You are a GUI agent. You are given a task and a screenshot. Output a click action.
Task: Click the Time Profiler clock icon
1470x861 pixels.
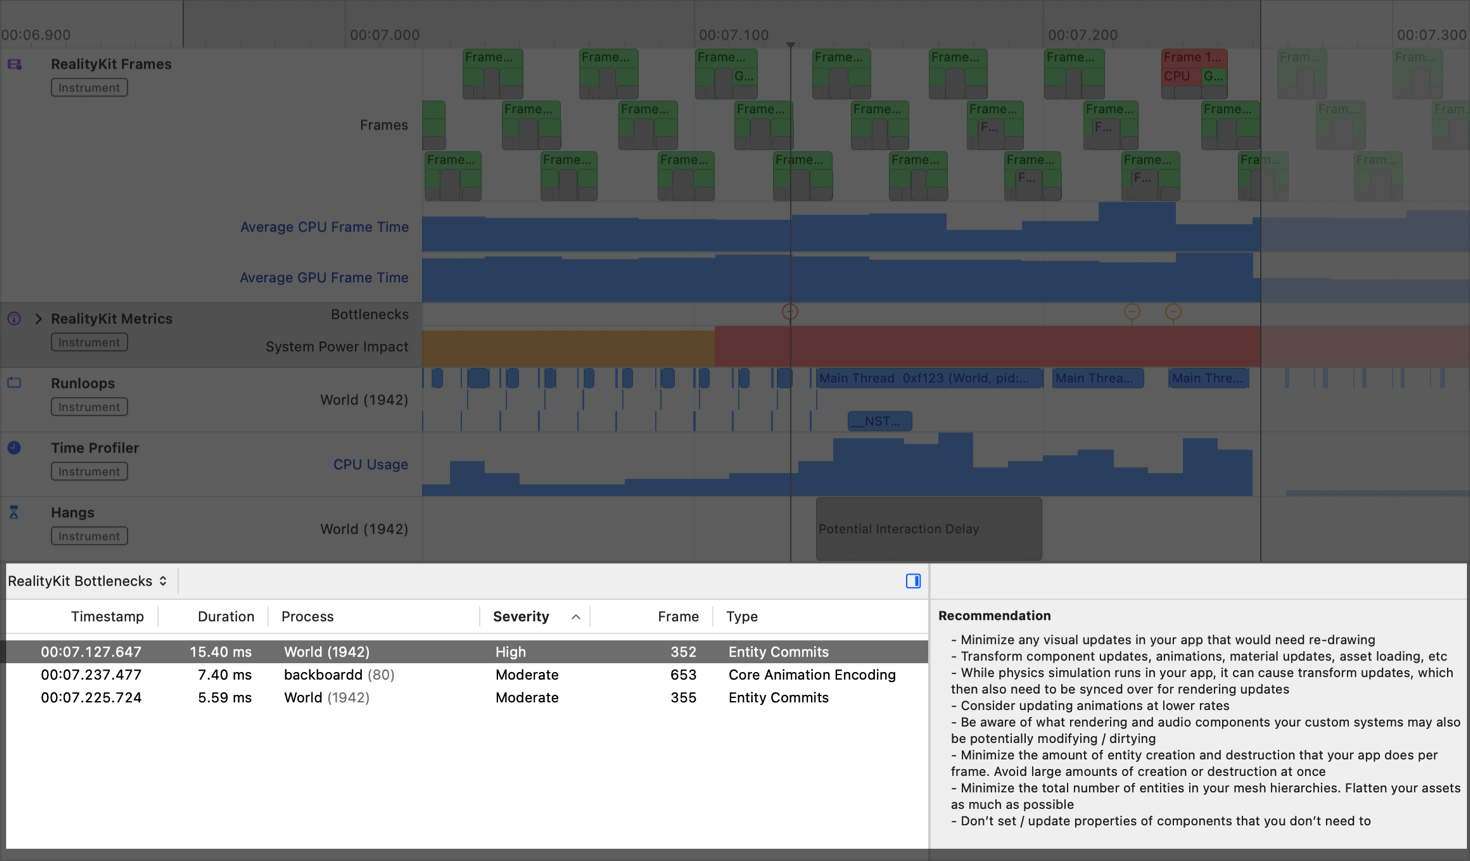(13, 448)
